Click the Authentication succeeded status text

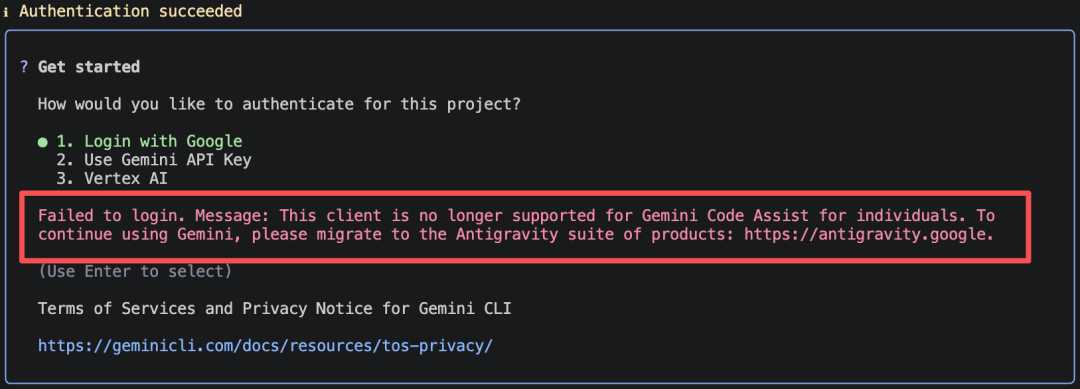tap(130, 12)
